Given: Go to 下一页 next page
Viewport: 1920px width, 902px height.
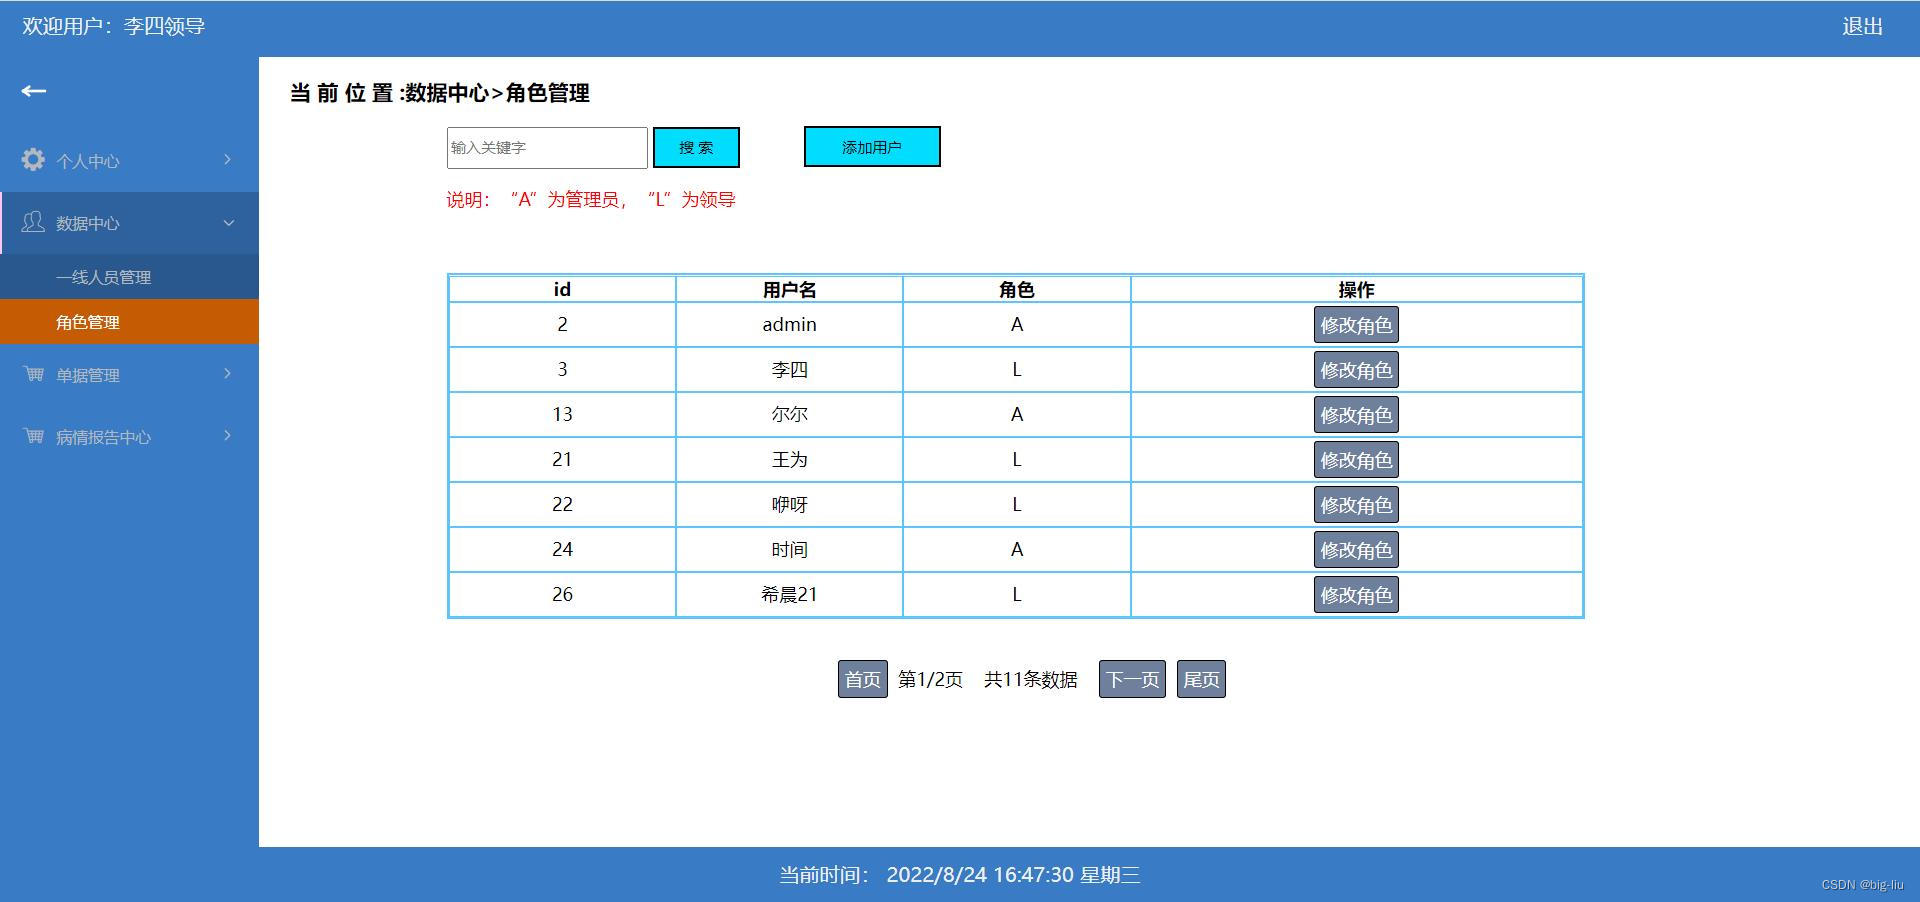Looking at the screenshot, I should click(x=1132, y=680).
